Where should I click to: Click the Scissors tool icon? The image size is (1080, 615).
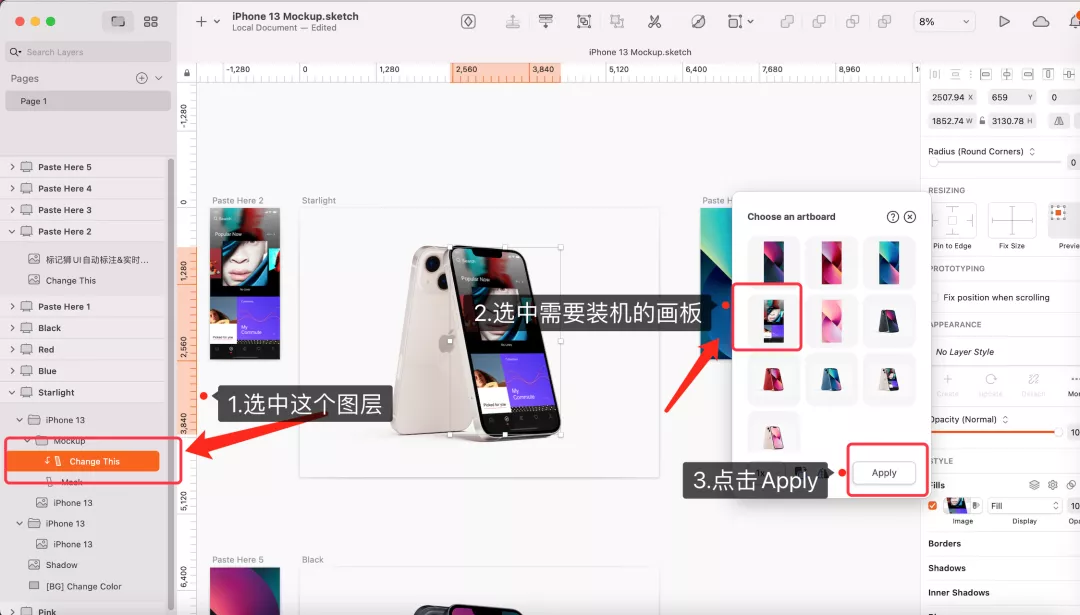point(655,21)
